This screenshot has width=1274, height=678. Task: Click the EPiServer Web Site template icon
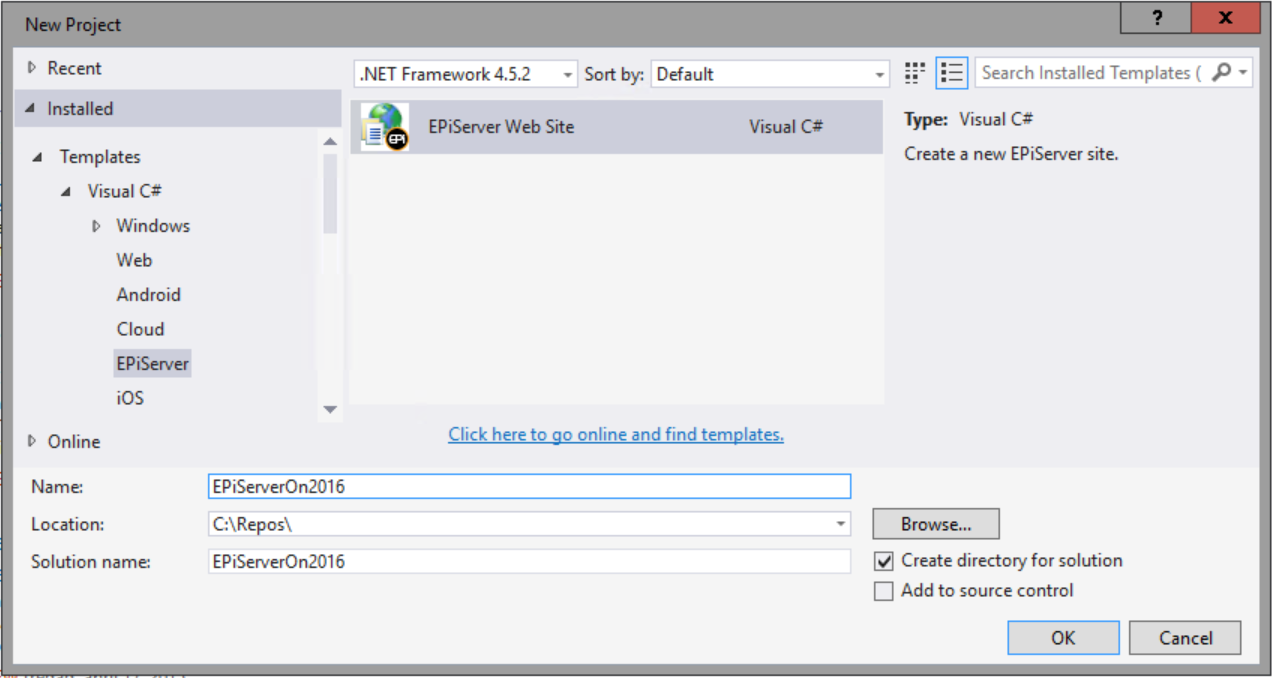[385, 127]
